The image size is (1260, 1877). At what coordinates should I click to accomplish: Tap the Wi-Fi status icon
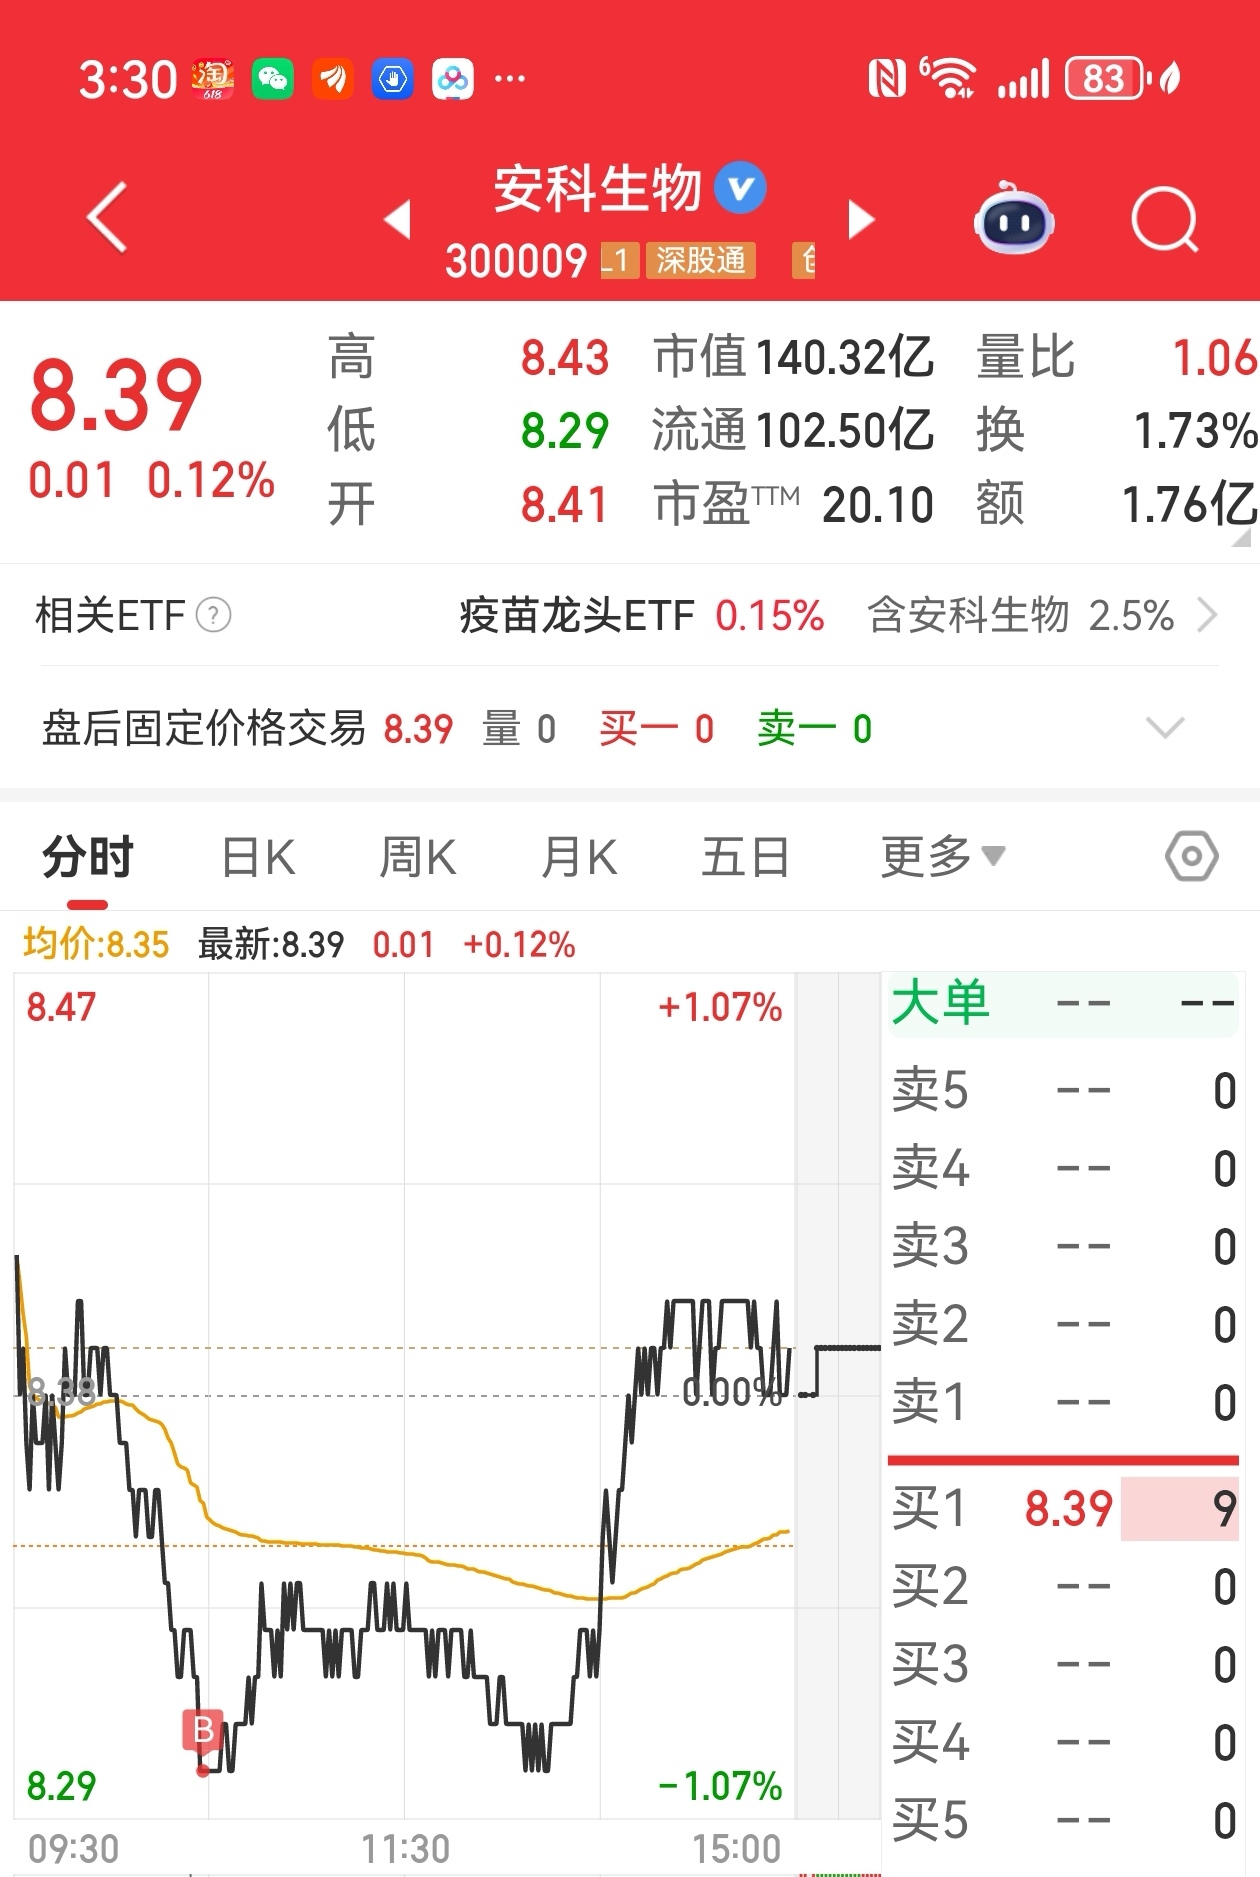(x=947, y=78)
